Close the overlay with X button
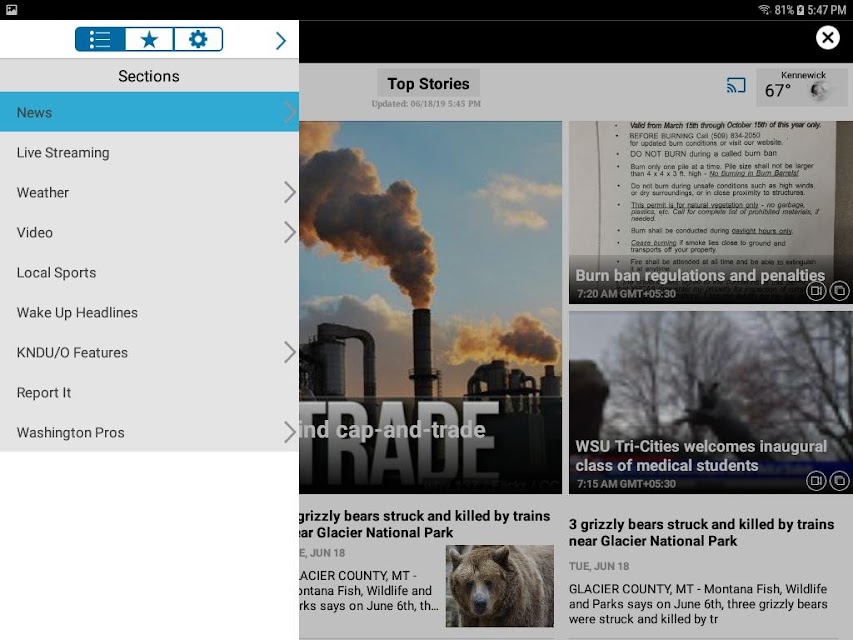This screenshot has height=640, width=853. [827, 38]
